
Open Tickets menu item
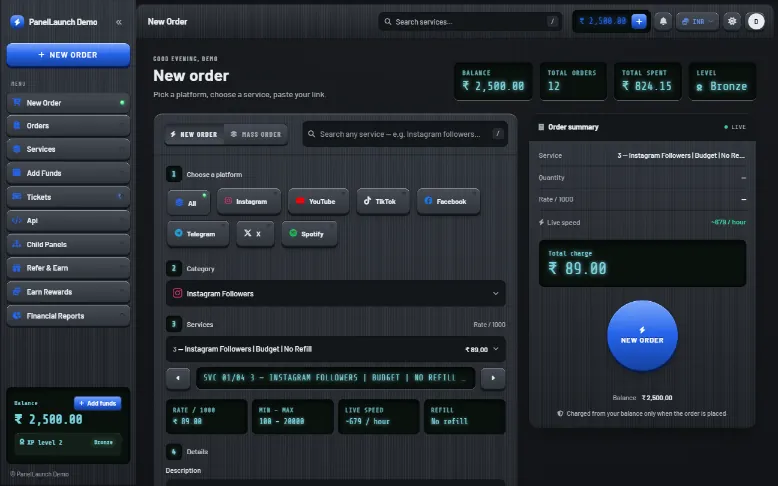68,197
